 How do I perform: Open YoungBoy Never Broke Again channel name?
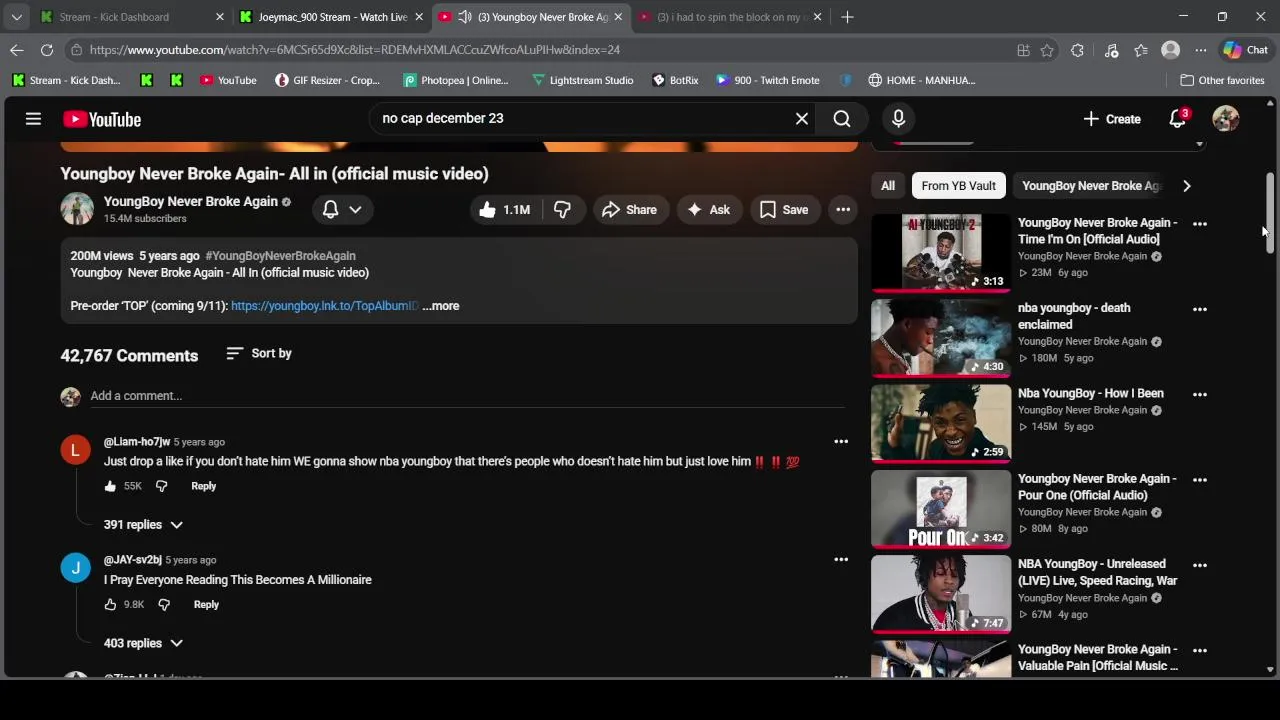[191, 201]
